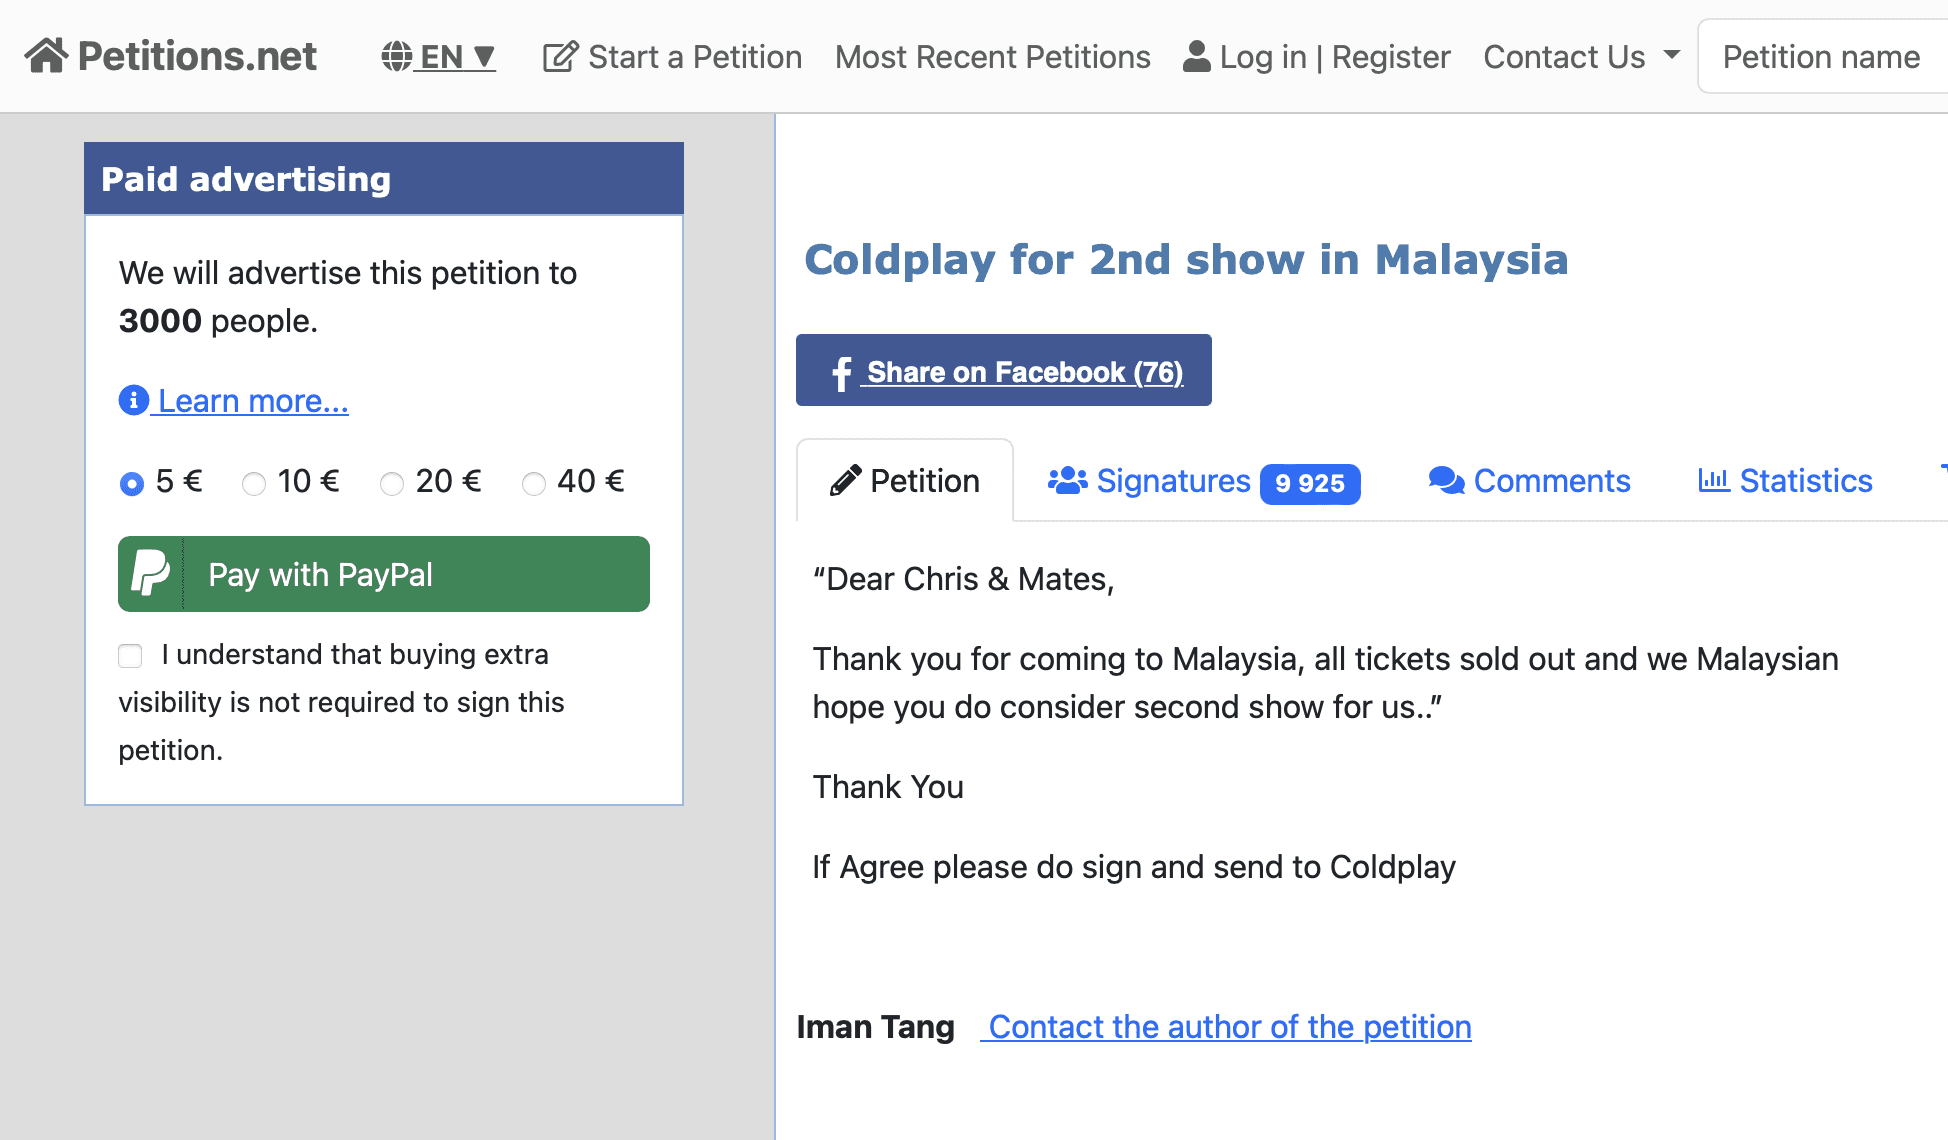This screenshot has width=1948, height=1140.
Task: Click the home icon beside Petitions.net
Action: point(46,56)
